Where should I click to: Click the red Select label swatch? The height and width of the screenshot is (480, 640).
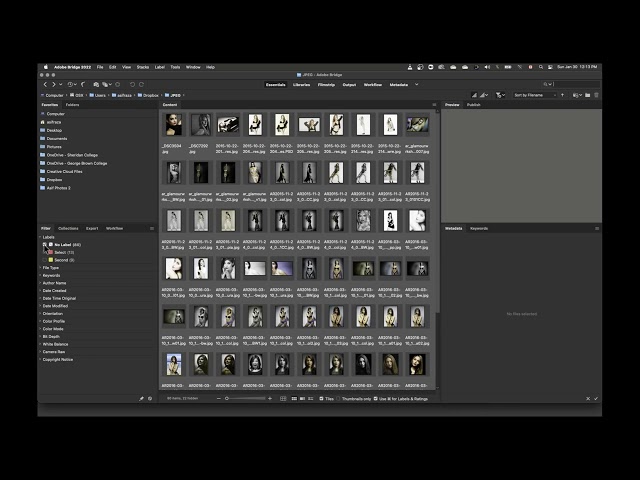tap(51, 252)
